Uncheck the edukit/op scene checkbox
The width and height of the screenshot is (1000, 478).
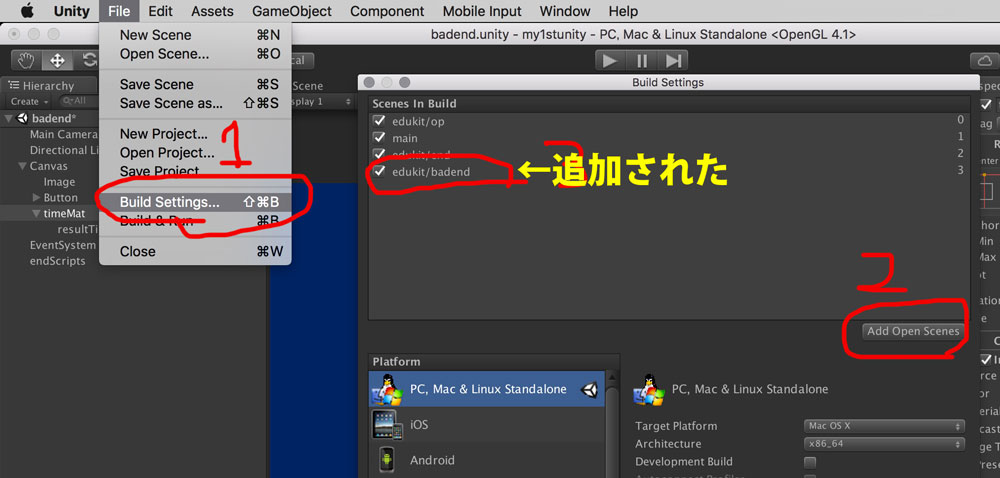tap(379, 120)
